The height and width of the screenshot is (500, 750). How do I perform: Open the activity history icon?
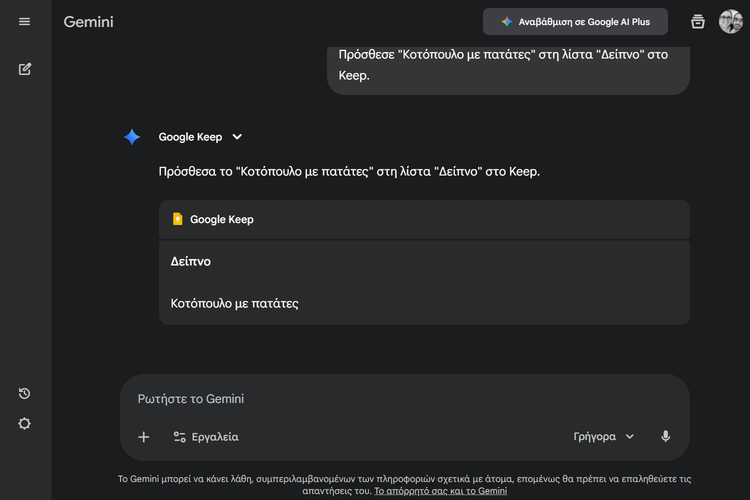(25, 393)
